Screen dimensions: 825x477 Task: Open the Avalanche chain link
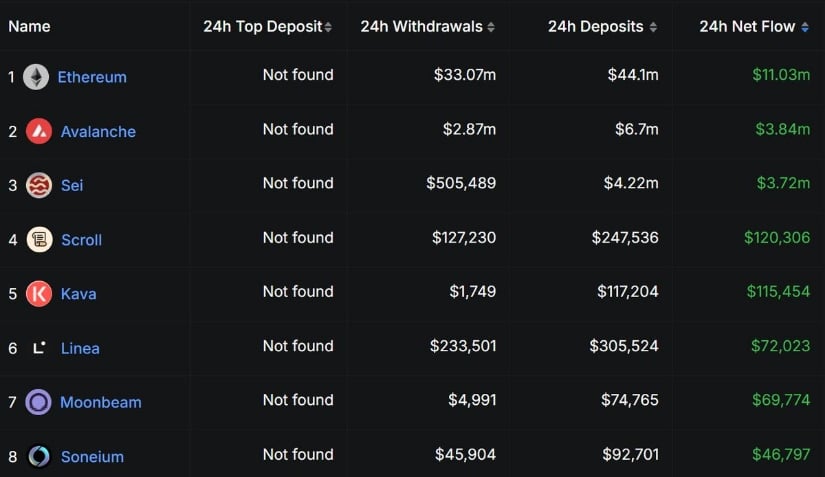(98, 131)
